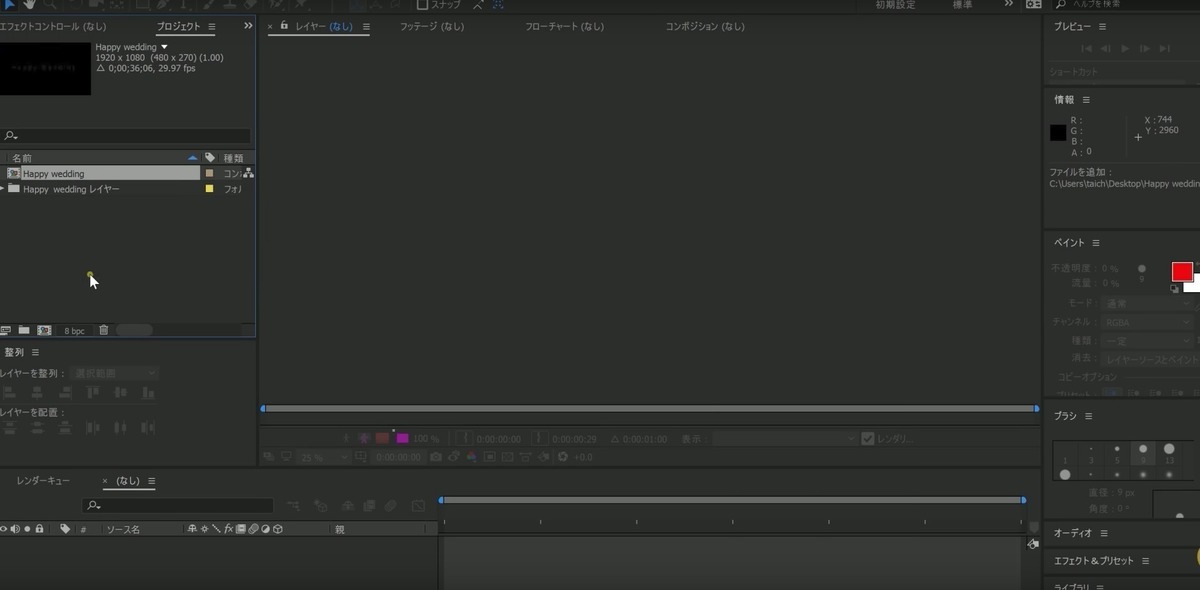Disable the render checkbox in the timeline
This screenshot has width=1200, height=590.
pyautogui.click(x=868, y=437)
